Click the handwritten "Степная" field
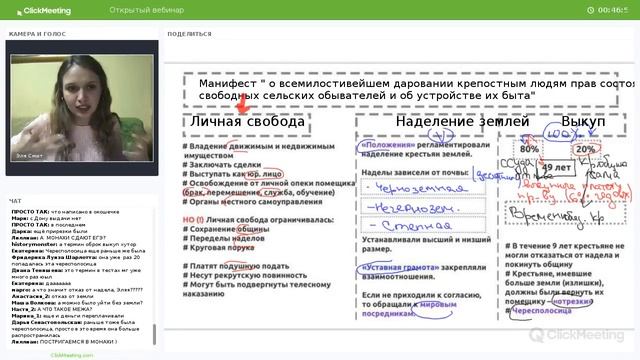Viewport: 640px width, 360px height. coord(423,225)
